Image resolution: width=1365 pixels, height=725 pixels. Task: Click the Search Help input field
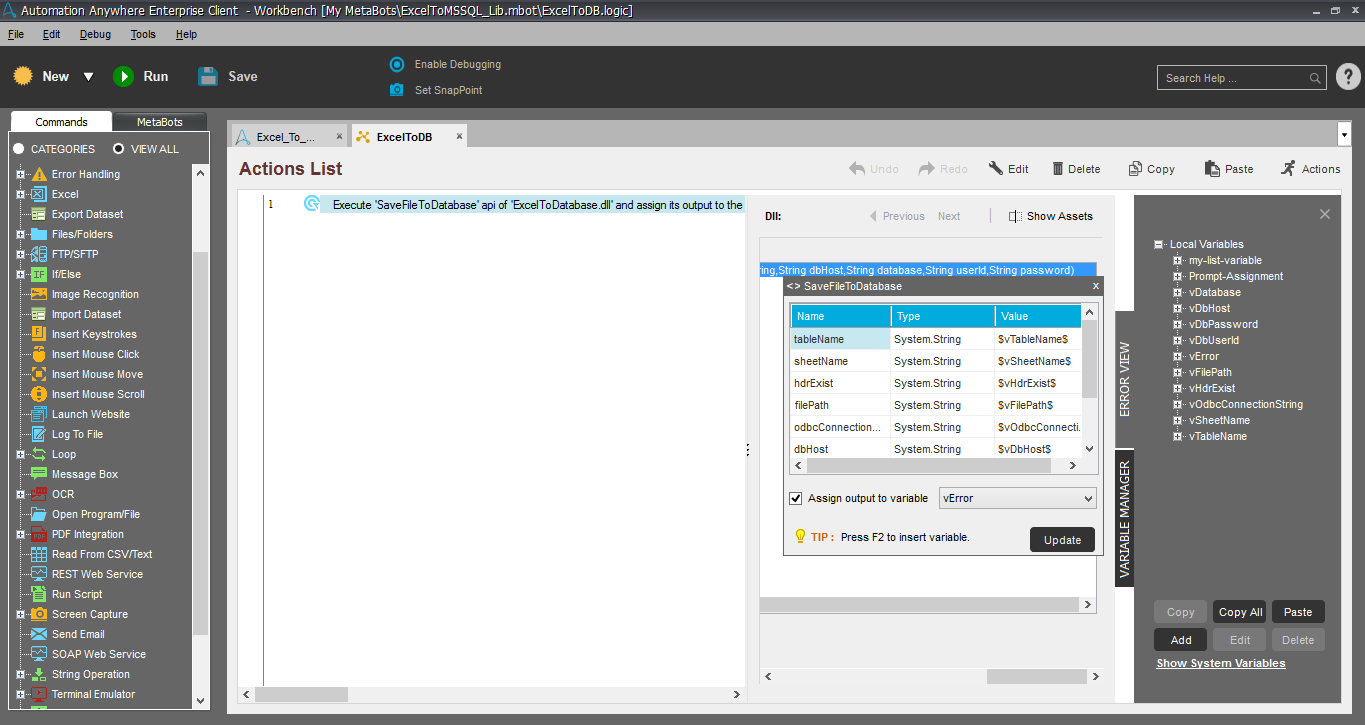(x=1235, y=78)
